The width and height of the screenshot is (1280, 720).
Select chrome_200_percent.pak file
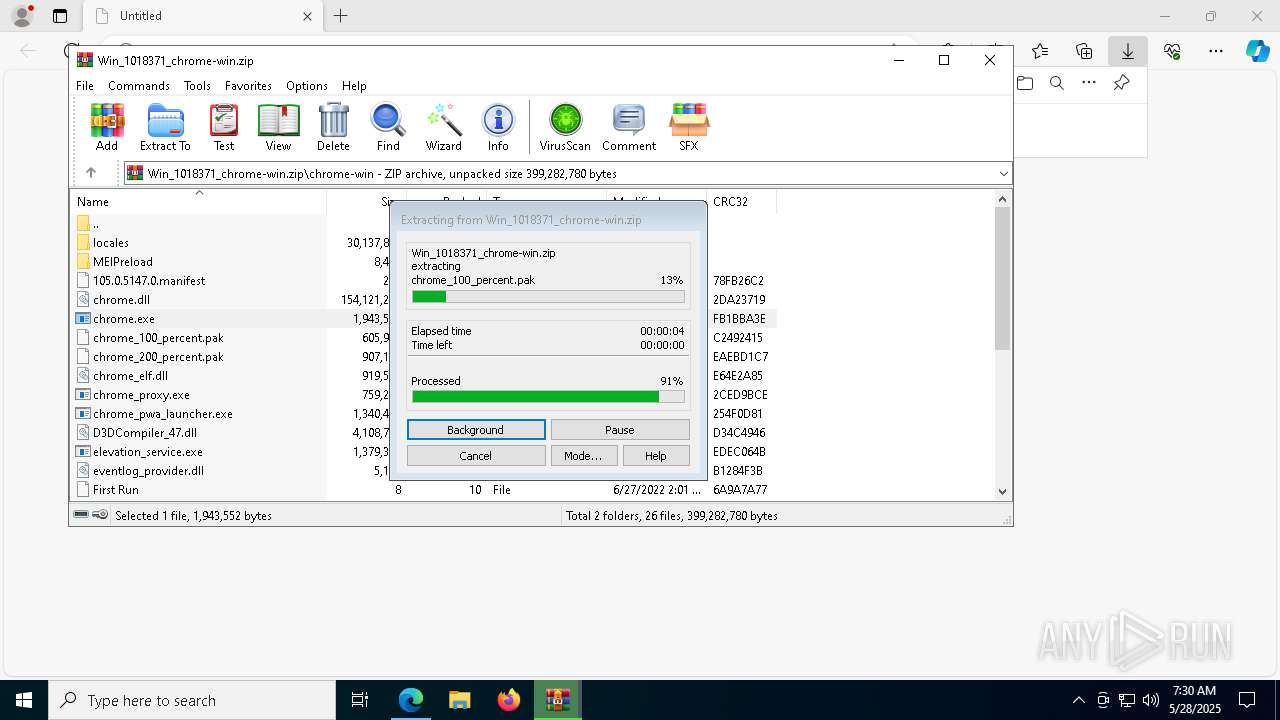[x=158, y=357]
